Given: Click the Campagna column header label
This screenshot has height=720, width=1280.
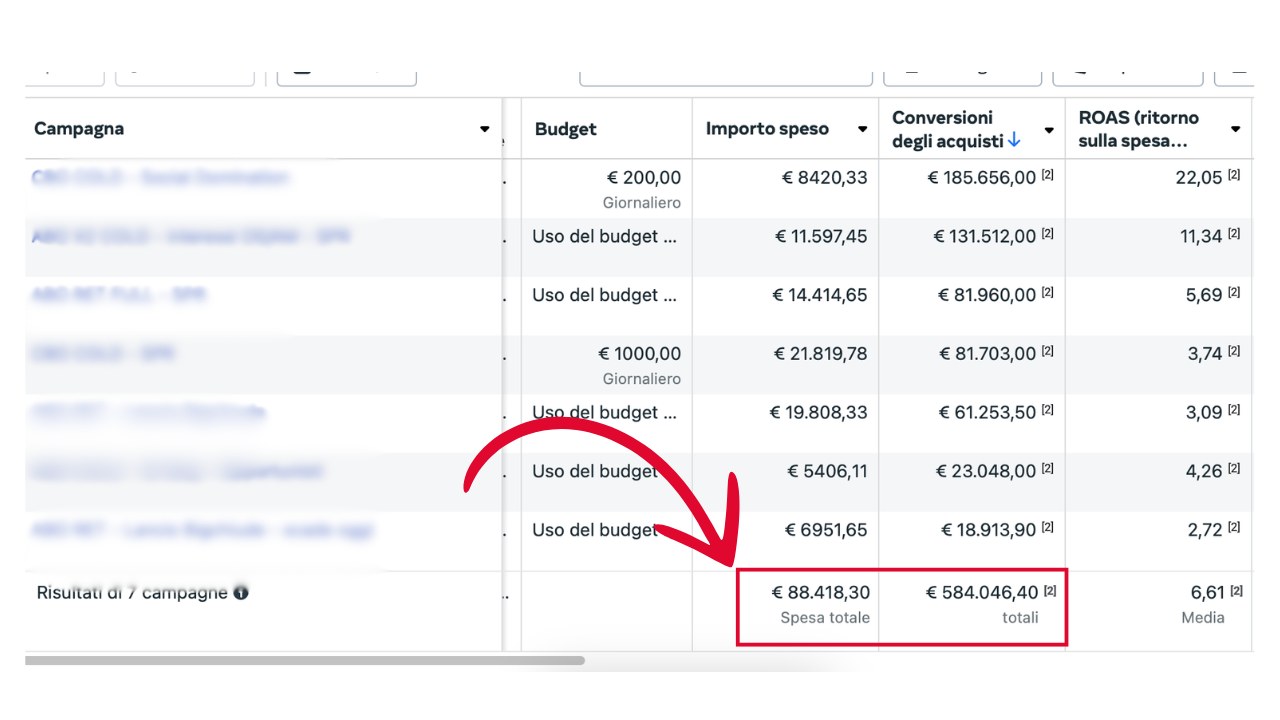Looking at the screenshot, I should tap(79, 129).
